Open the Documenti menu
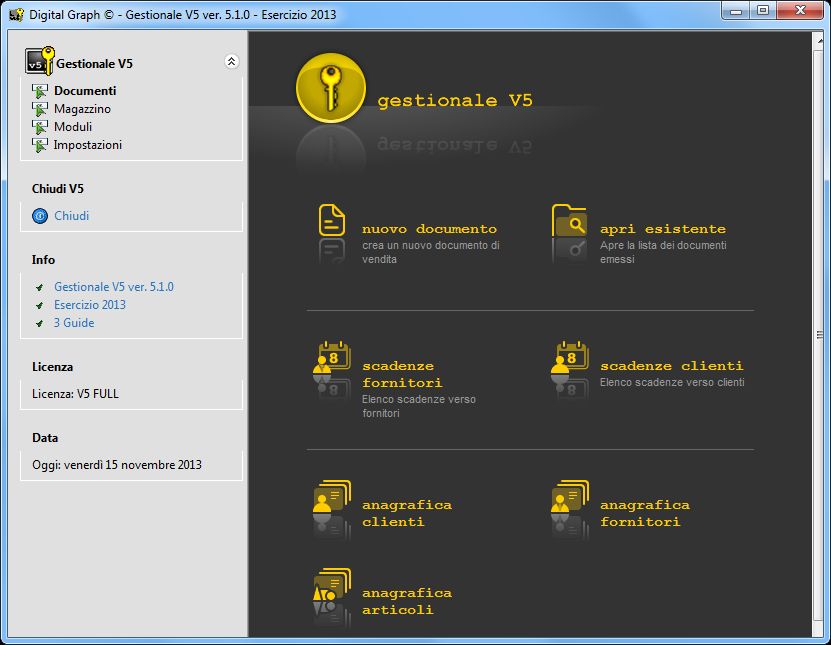831x645 pixels. tap(85, 91)
